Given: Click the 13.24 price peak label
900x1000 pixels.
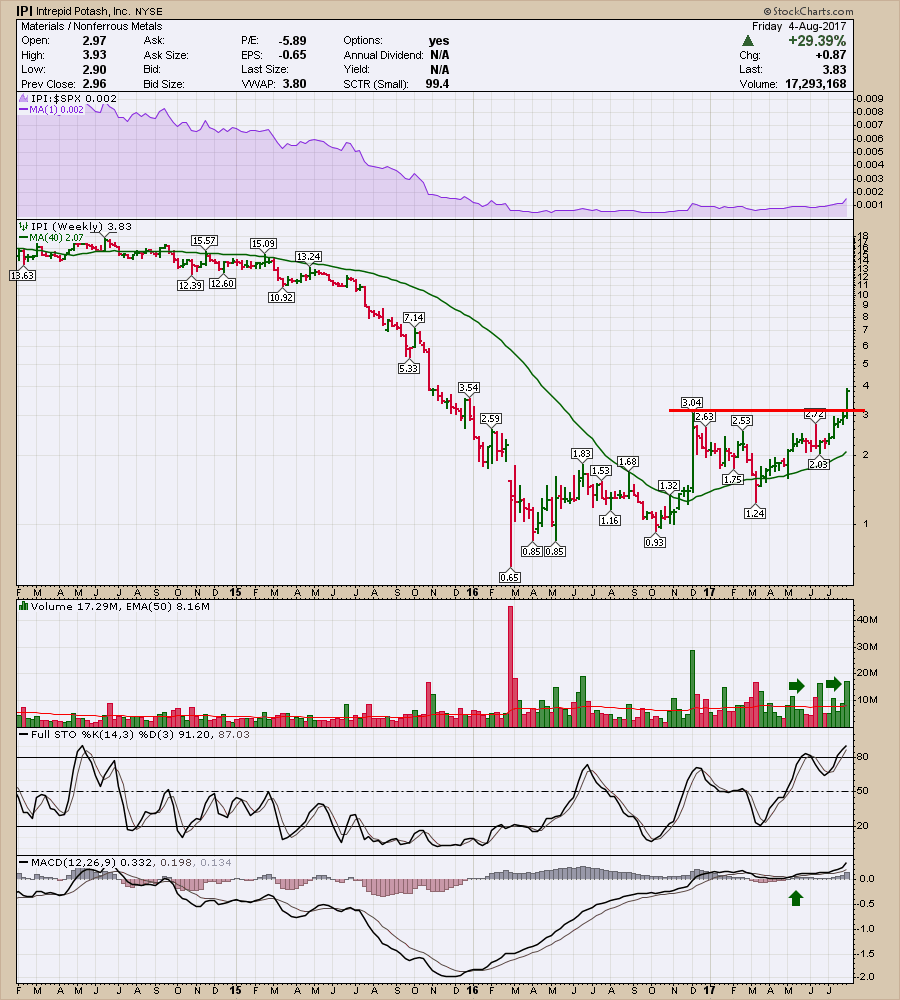Looking at the screenshot, I should (308, 256).
